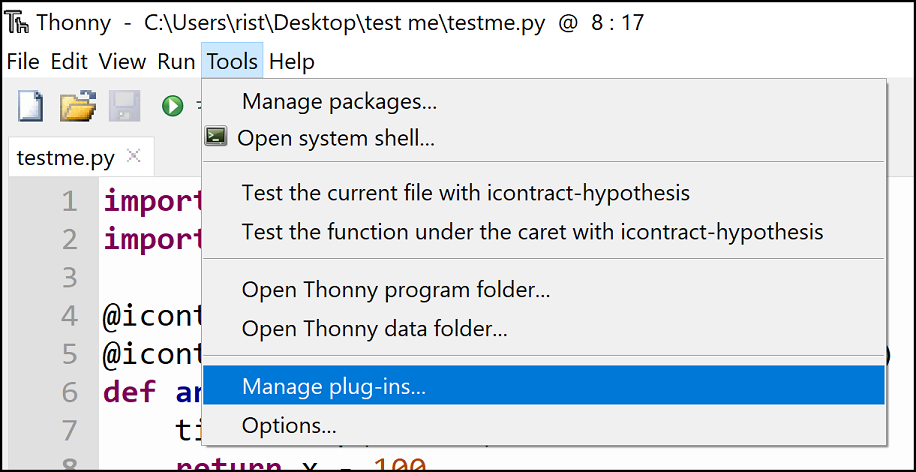
Task: Click the Open file folder icon
Action: [78, 106]
